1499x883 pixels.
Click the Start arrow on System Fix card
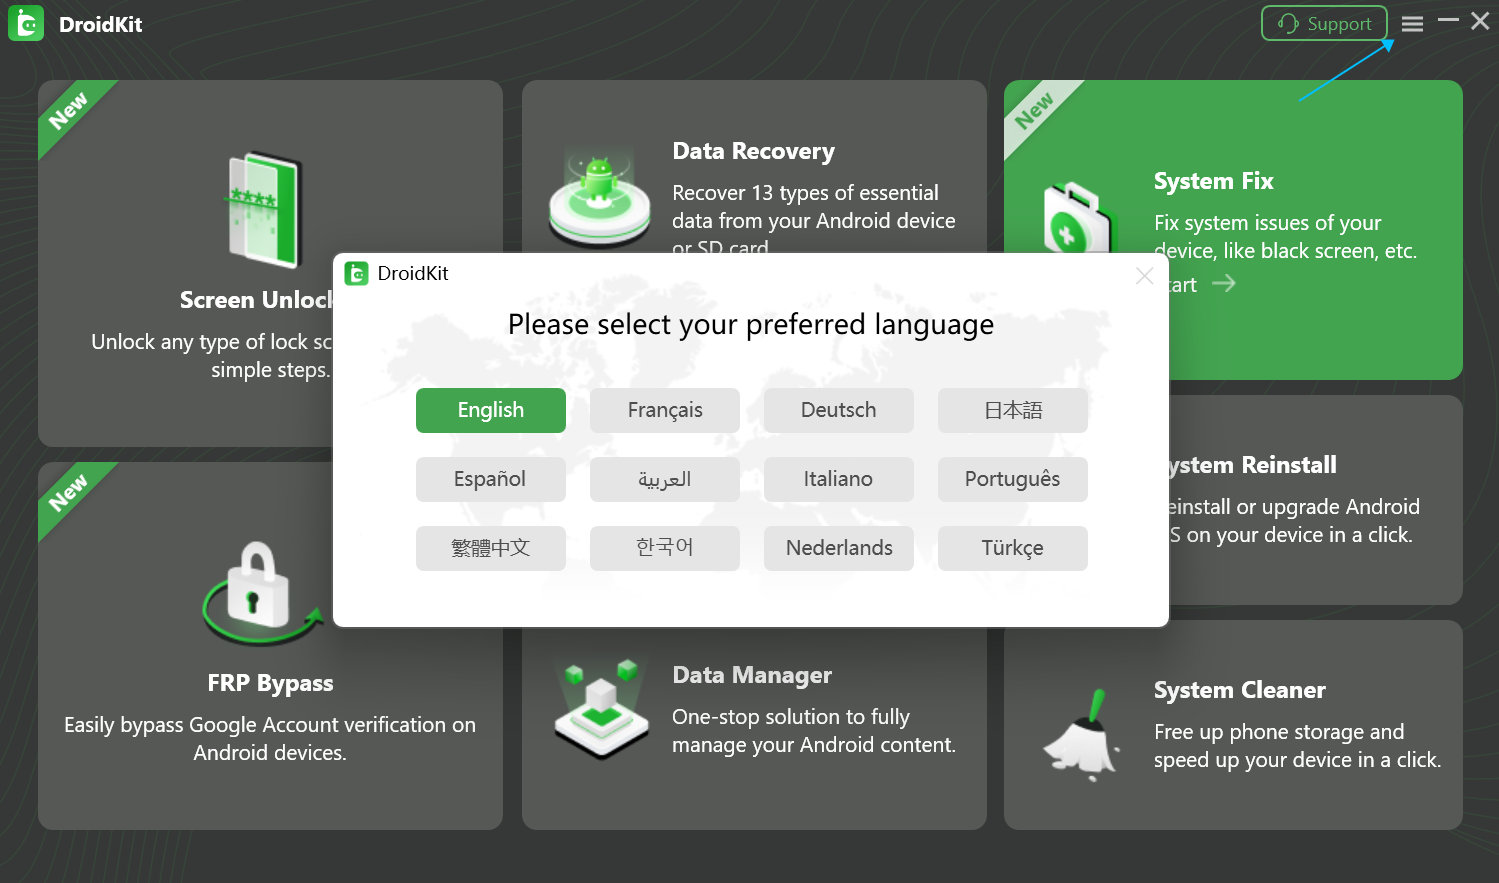[1223, 284]
